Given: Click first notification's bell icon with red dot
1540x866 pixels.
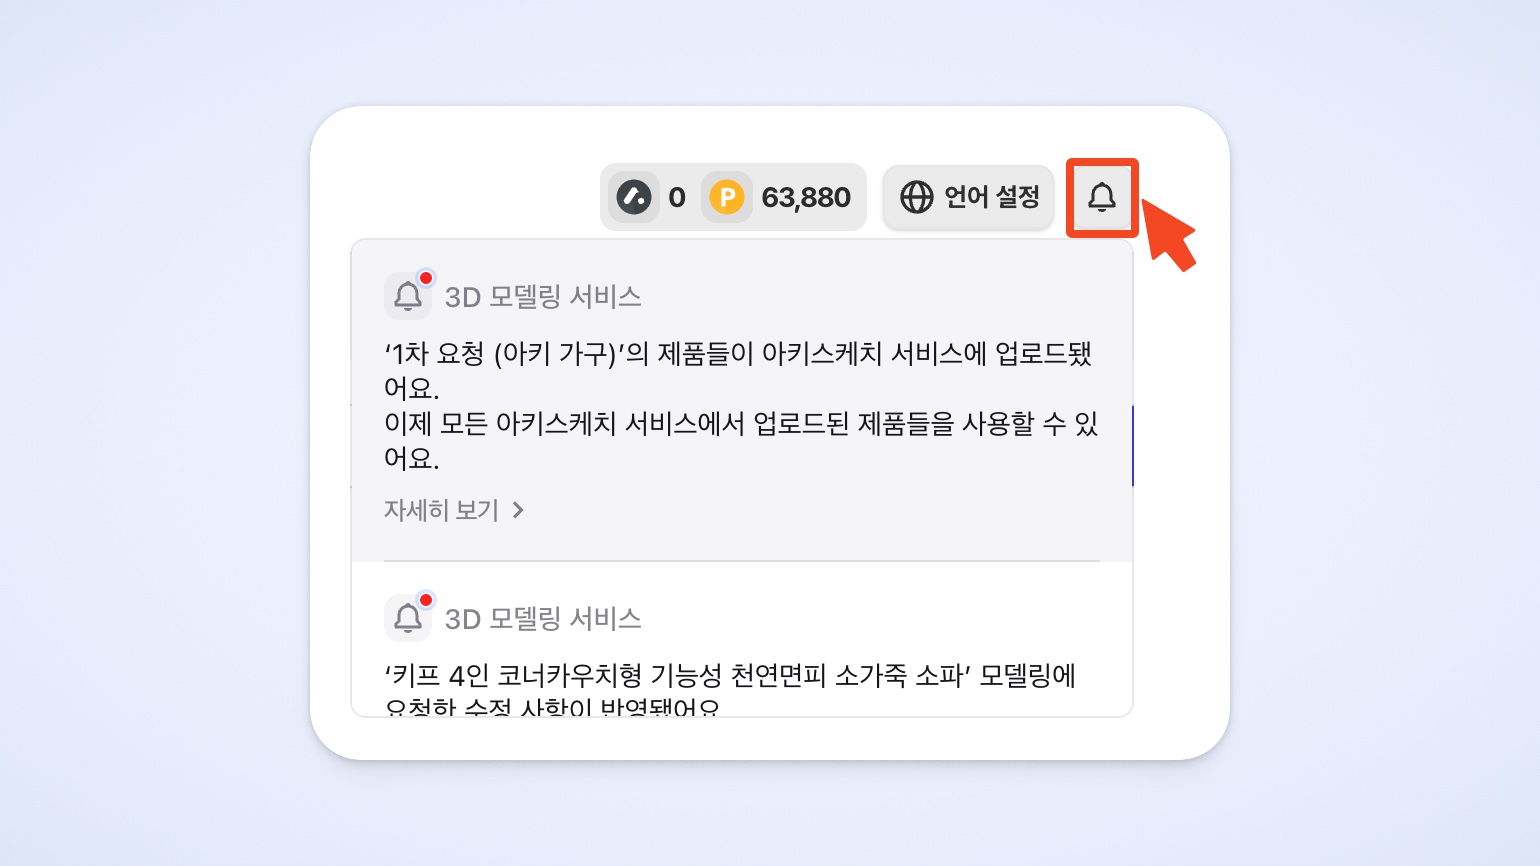Looking at the screenshot, I should coord(408,296).
